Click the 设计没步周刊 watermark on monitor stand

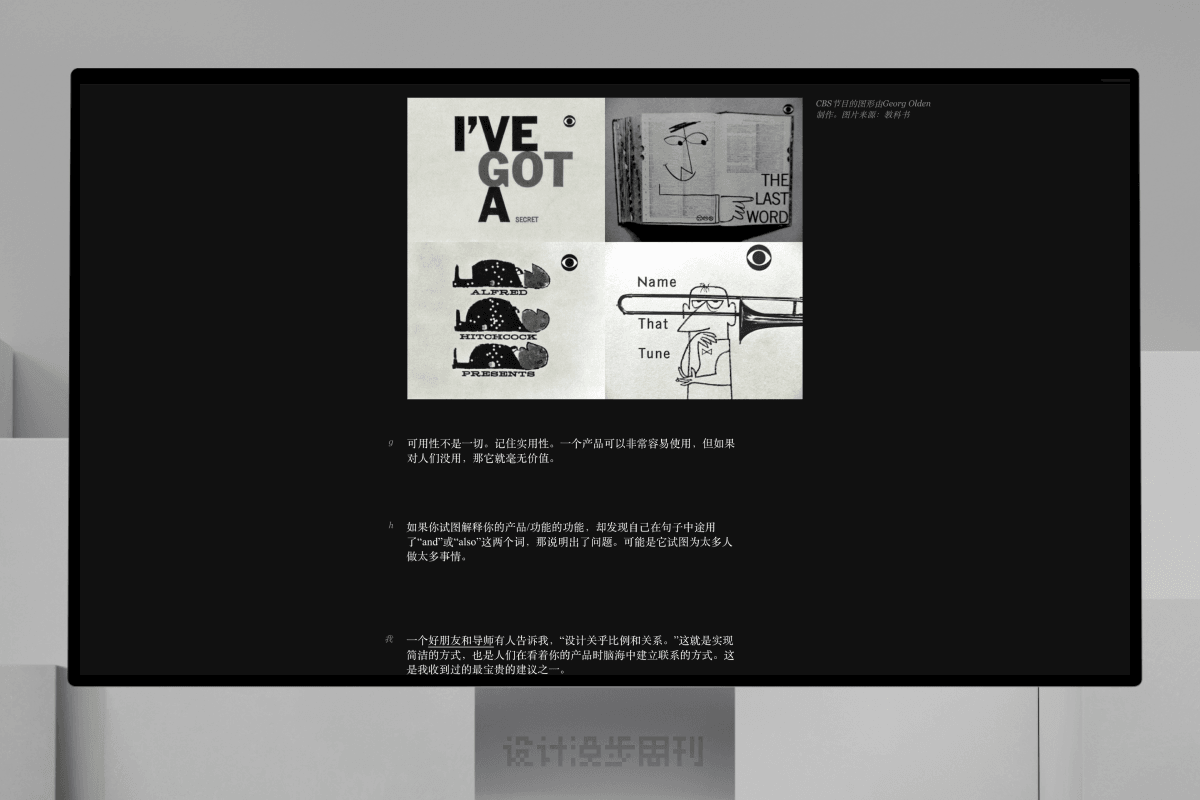coord(603,751)
